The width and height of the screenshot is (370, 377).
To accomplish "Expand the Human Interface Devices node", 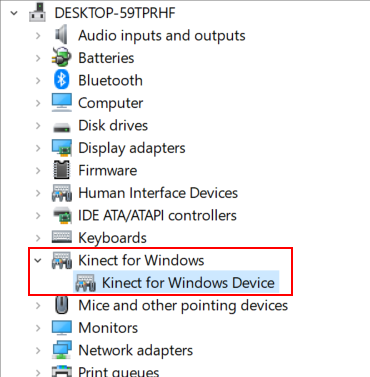I will [38, 193].
